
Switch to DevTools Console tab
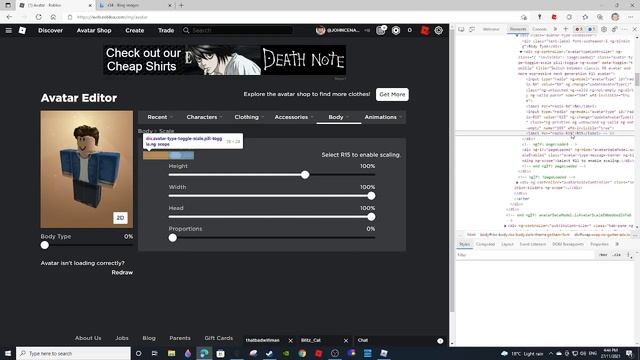pyautogui.click(x=539, y=29)
